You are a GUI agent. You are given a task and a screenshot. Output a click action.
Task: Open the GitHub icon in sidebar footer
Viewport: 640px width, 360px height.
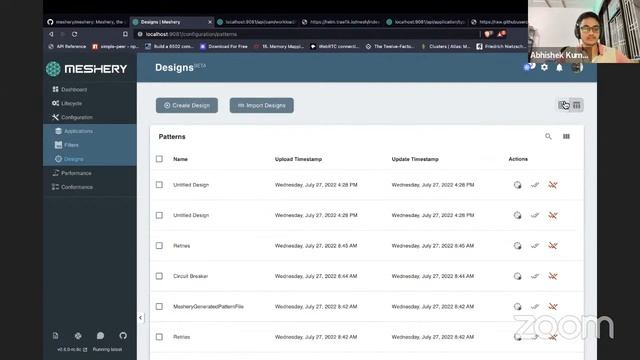(x=123, y=336)
